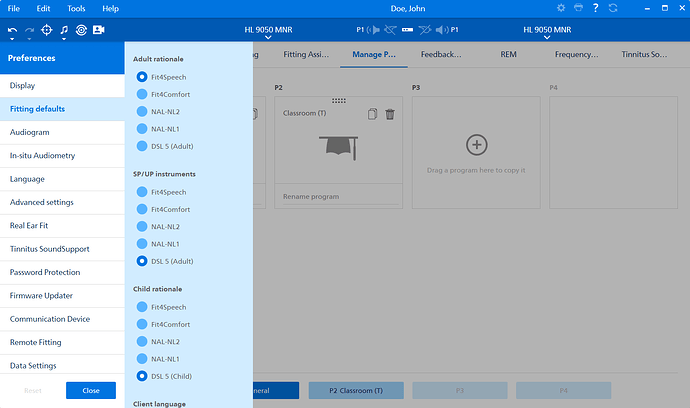Image resolution: width=690 pixels, height=408 pixels.
Task: Switch to the Tinnitus So... tab
Action: pyautogui.click(x=644, y=55)
